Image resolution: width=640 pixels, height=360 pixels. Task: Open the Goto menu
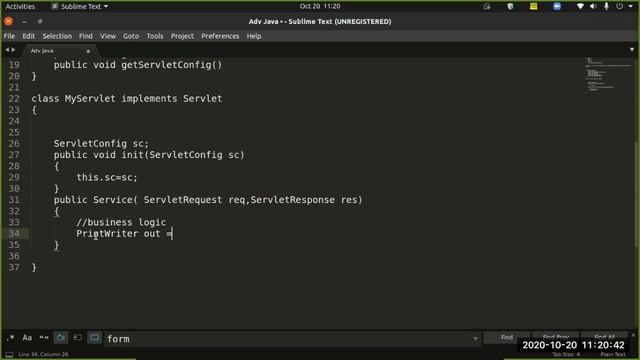coord(131,36)
